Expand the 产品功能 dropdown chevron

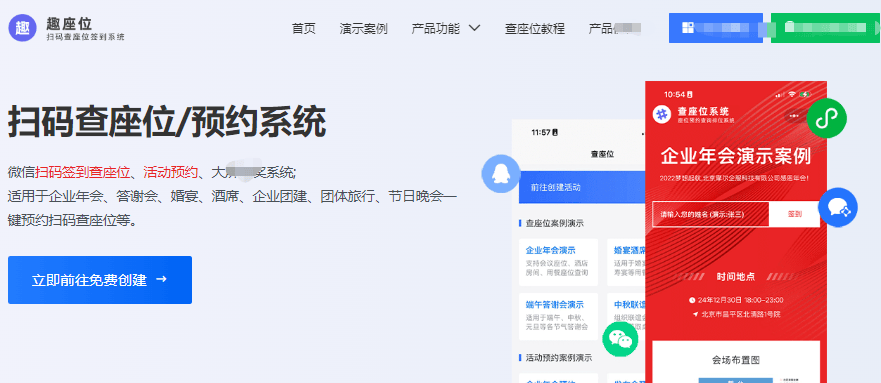[x=474, y=28]
